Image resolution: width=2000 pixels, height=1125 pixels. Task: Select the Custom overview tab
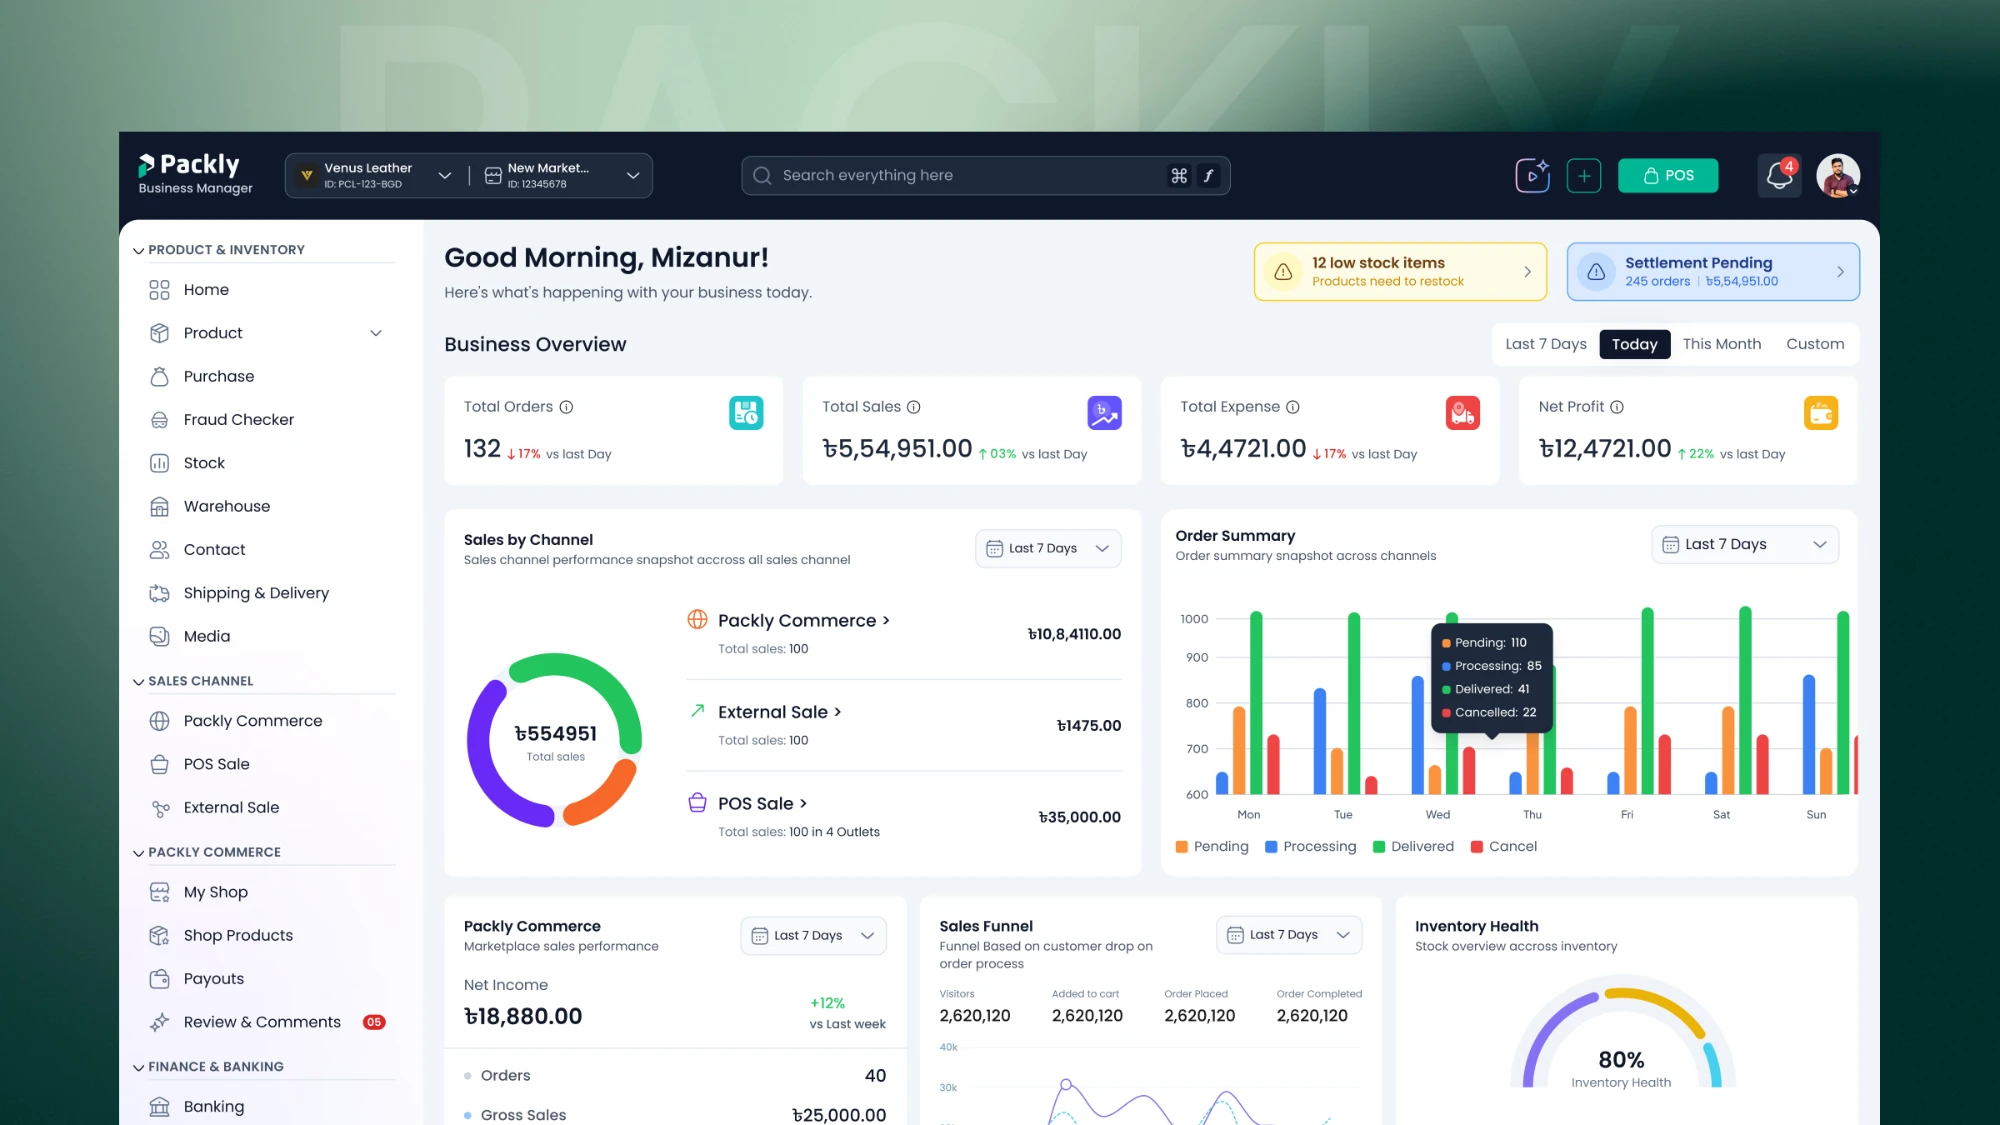tap(1815, 344)
